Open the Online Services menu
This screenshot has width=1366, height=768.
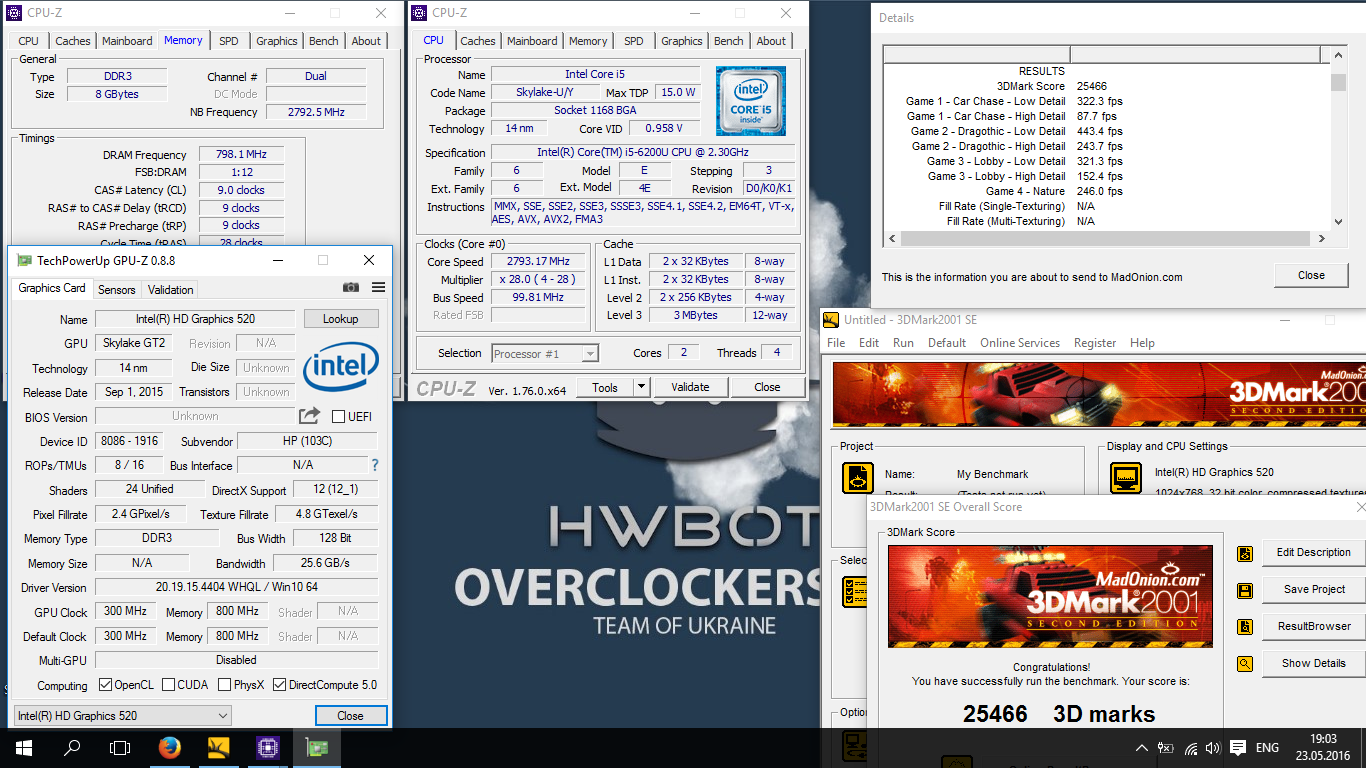(1020, 342)
